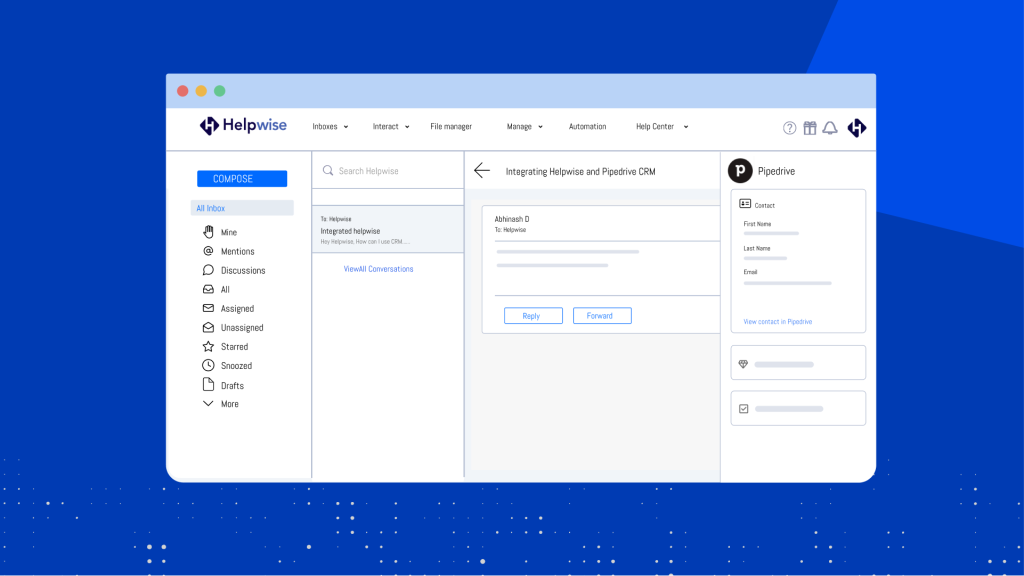
Task: Open the Automation menu item
Action: pos(588,127)
